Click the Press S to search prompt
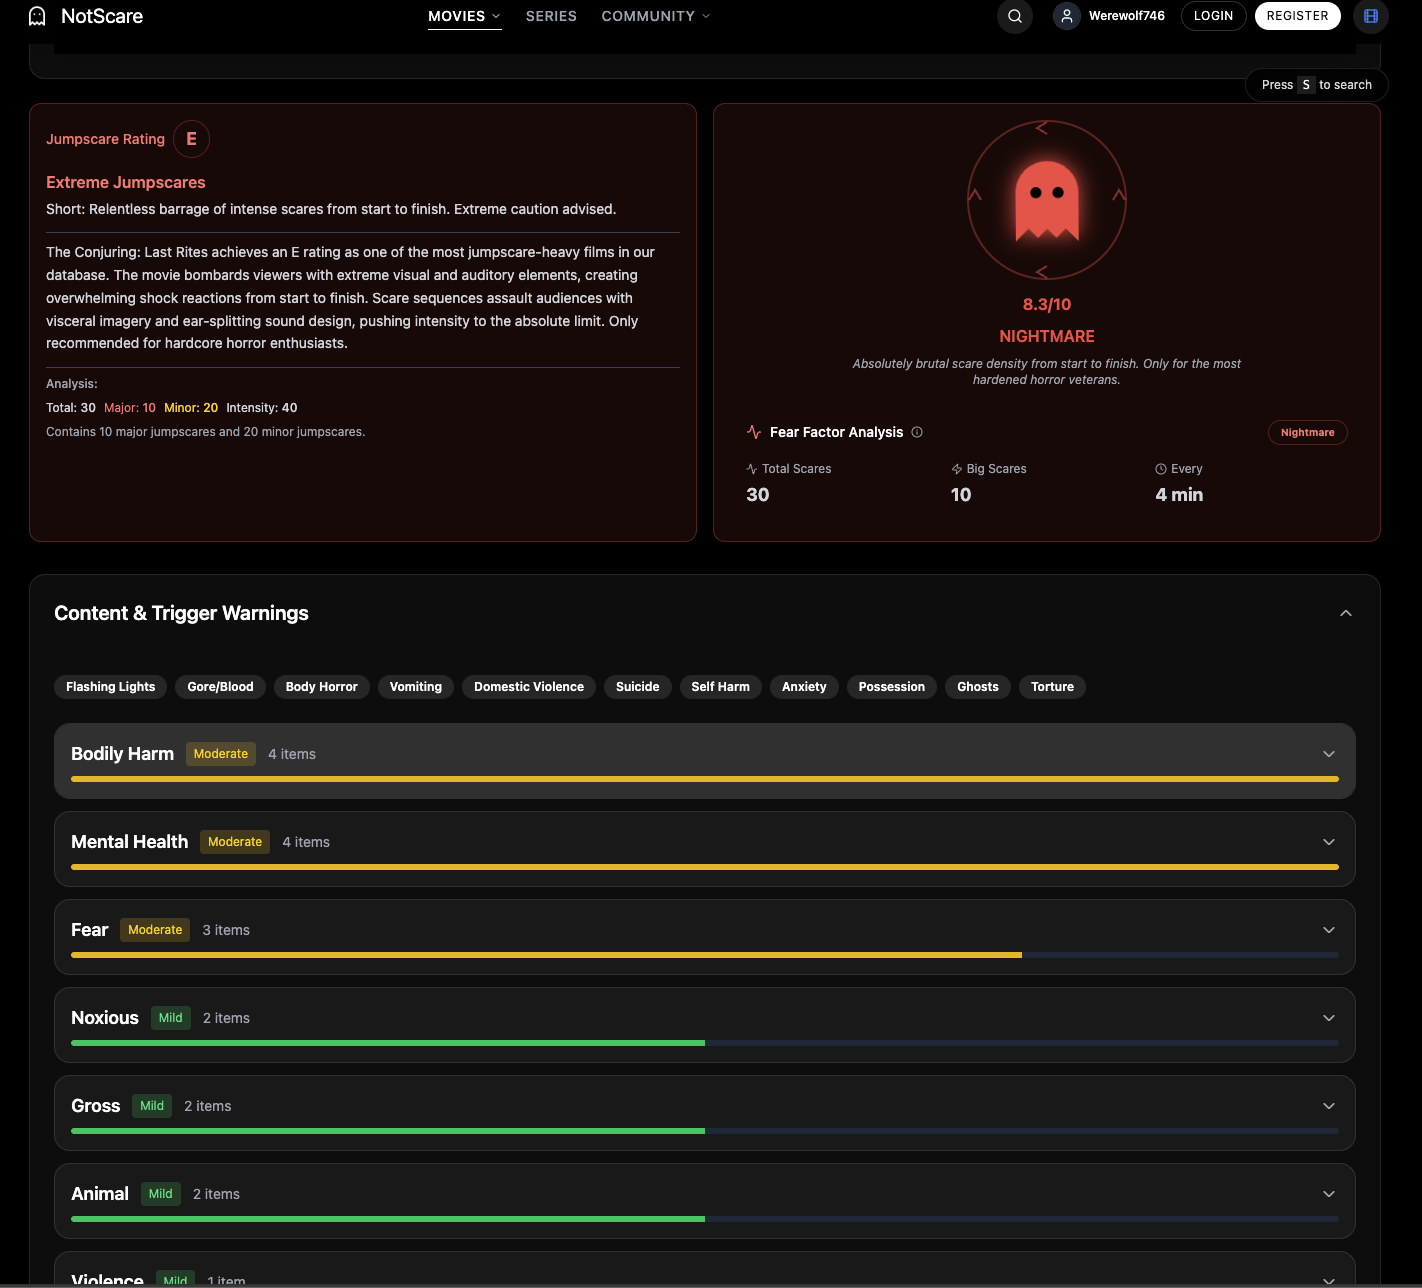Screen dimensions: 1422x1288 pyautogui.click(x=1316, y=85)
